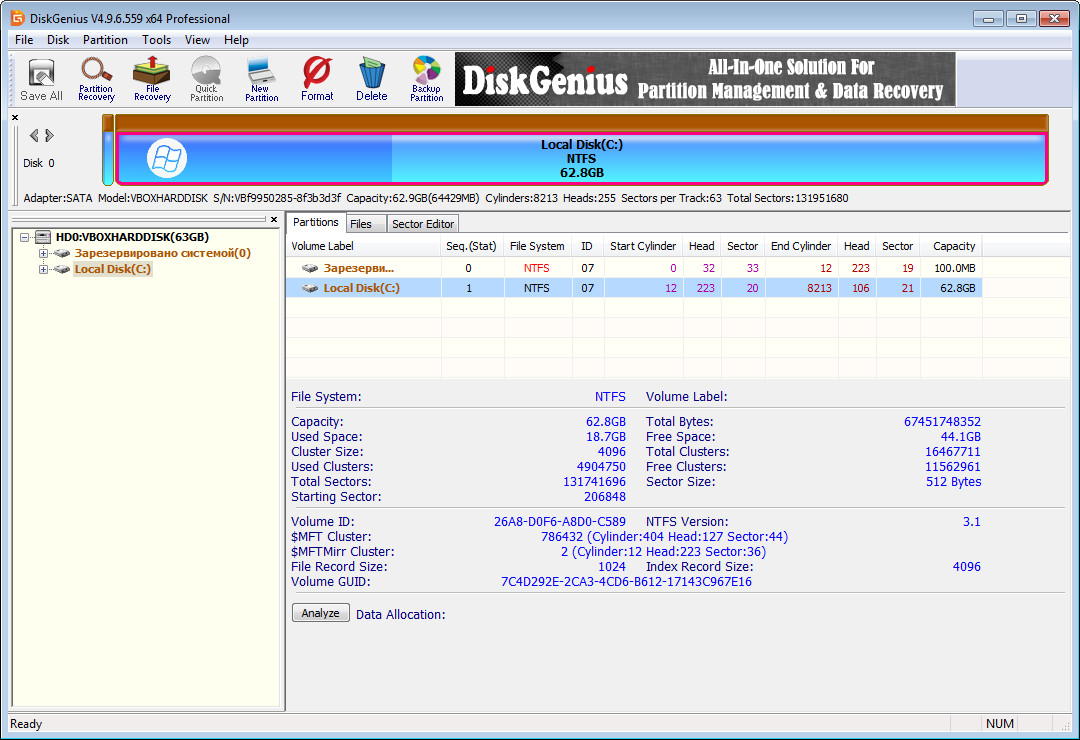Open the Tools menu
The height and width of the screenshot is (740, 1080).
point(156,40)
